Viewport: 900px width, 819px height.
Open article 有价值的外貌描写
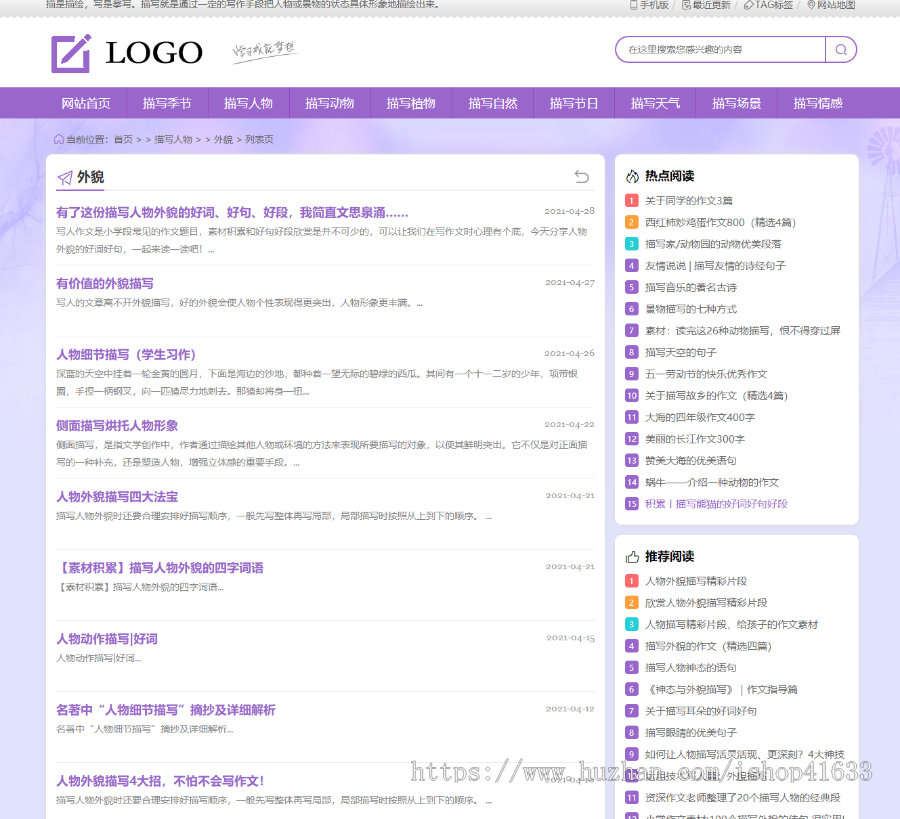(x=104, y=284)
